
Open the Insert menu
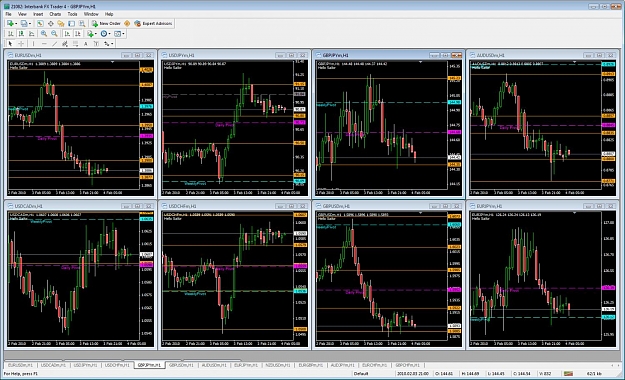(x=38, y=14)
